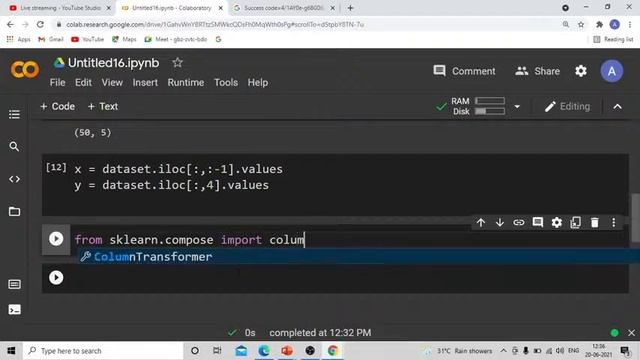Close the execution status bar
640x360 pixels.
point(631,333)
